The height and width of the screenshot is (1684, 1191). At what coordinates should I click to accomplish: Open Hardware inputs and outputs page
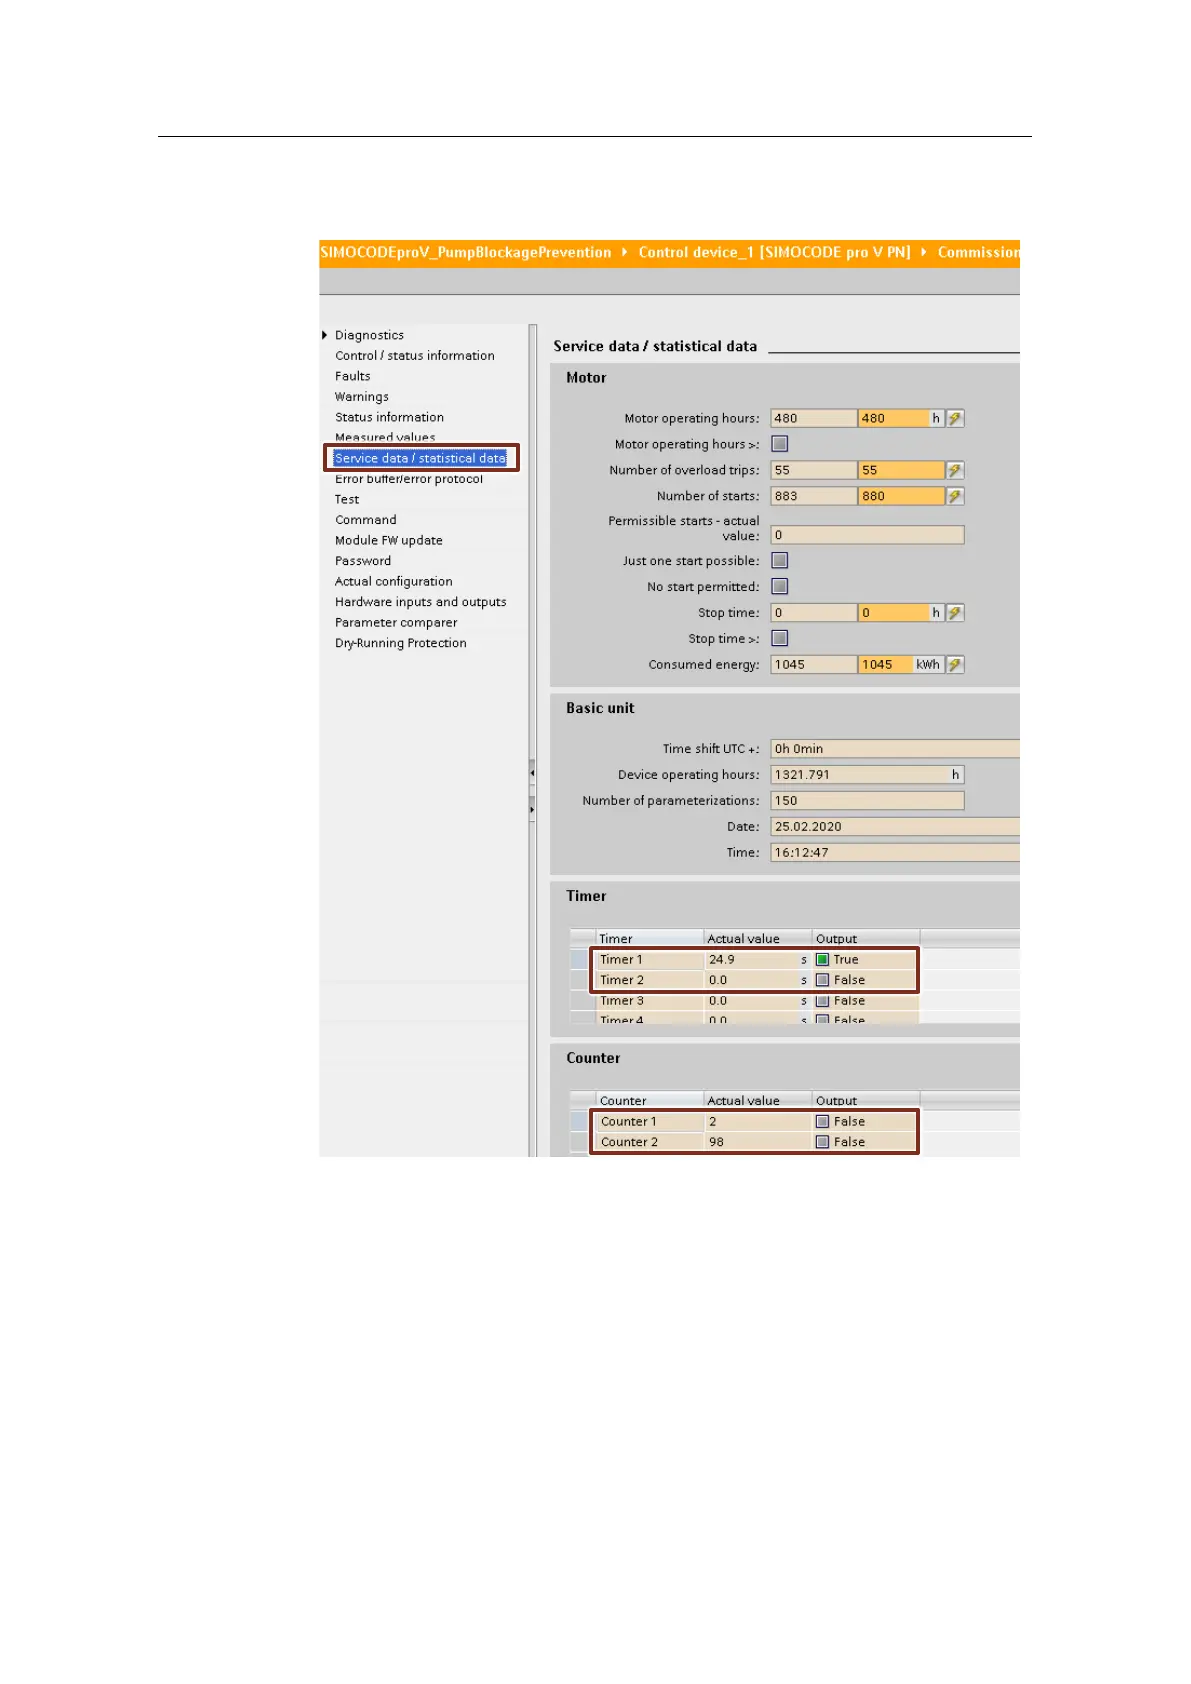point(421,602)
